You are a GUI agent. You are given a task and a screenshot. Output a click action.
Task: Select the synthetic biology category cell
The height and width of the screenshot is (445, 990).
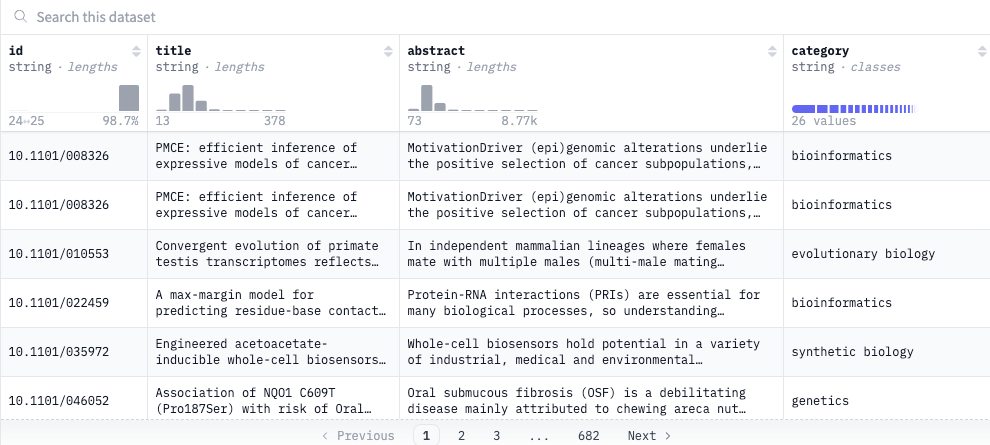click(x=886, y=352)
